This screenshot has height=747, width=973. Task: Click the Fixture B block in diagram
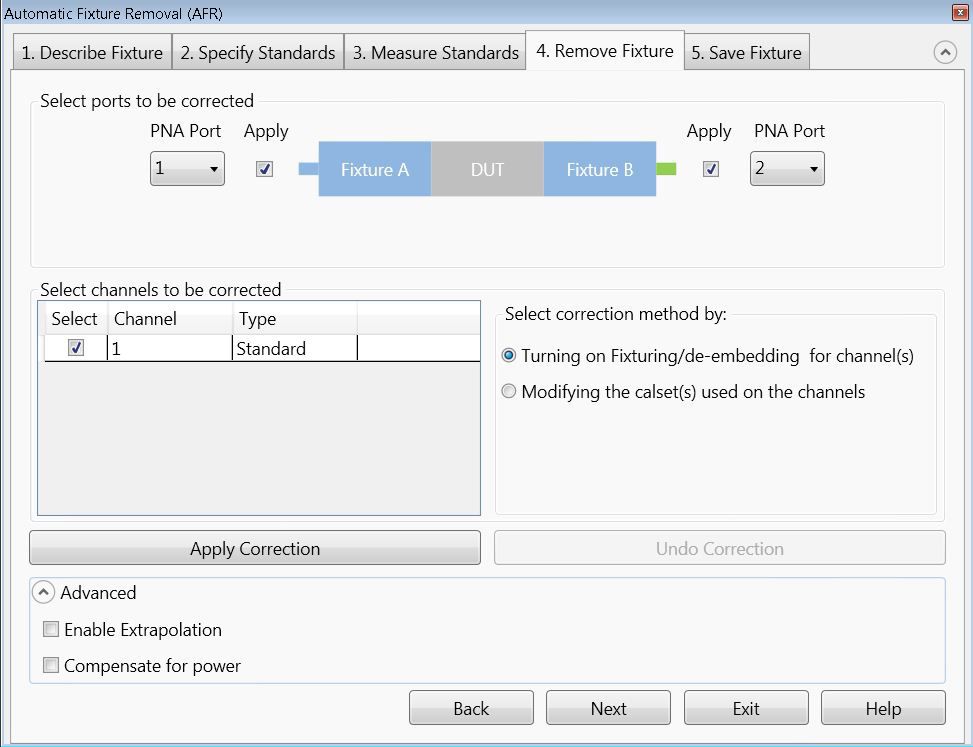click(x=600, y=169)
